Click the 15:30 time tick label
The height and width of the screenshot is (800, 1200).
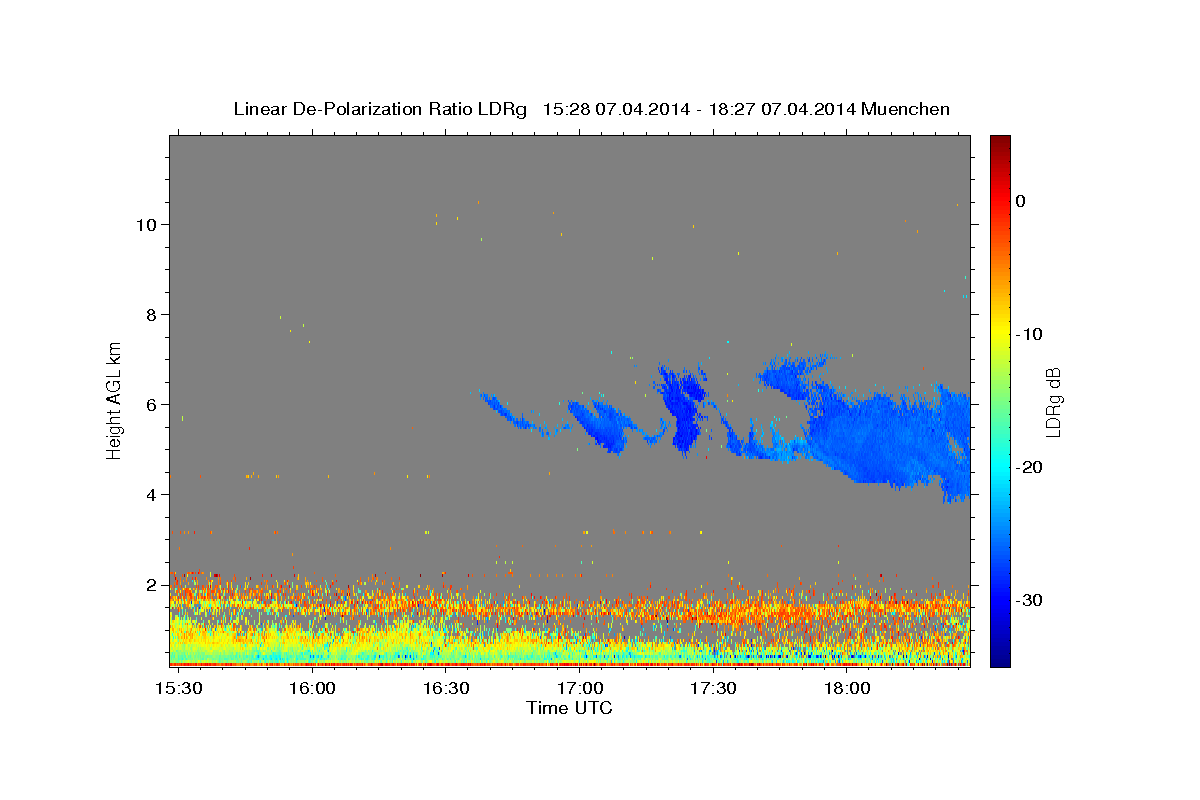click(x=177, y=689)
